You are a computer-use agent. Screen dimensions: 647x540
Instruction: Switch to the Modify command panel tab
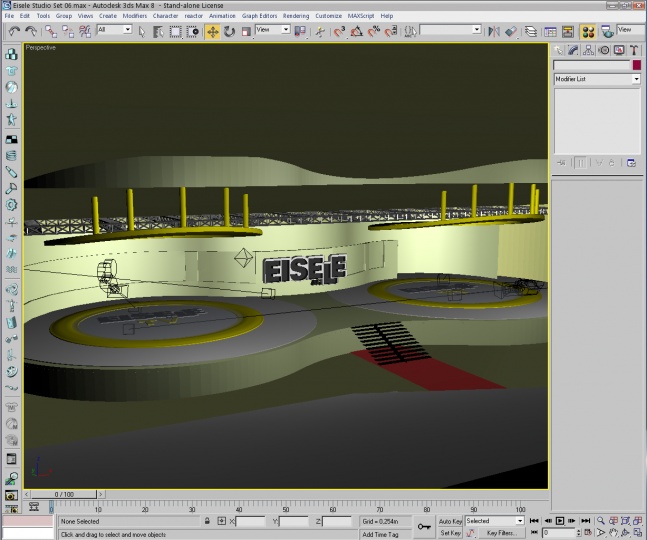[x=573, y=50]
